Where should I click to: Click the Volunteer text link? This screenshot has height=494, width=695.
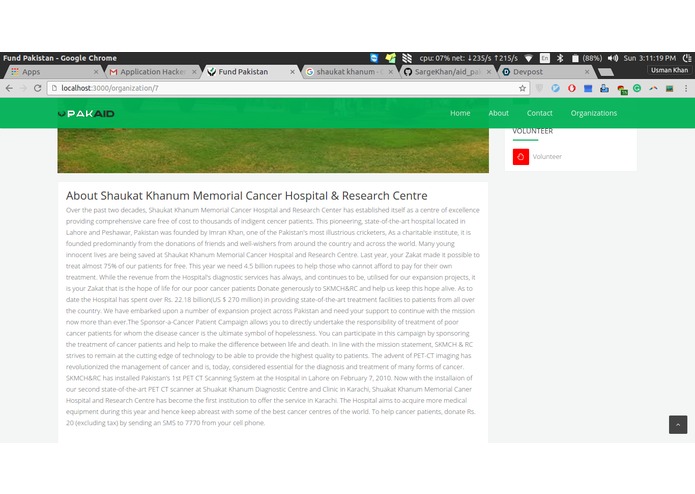point(547,156)
